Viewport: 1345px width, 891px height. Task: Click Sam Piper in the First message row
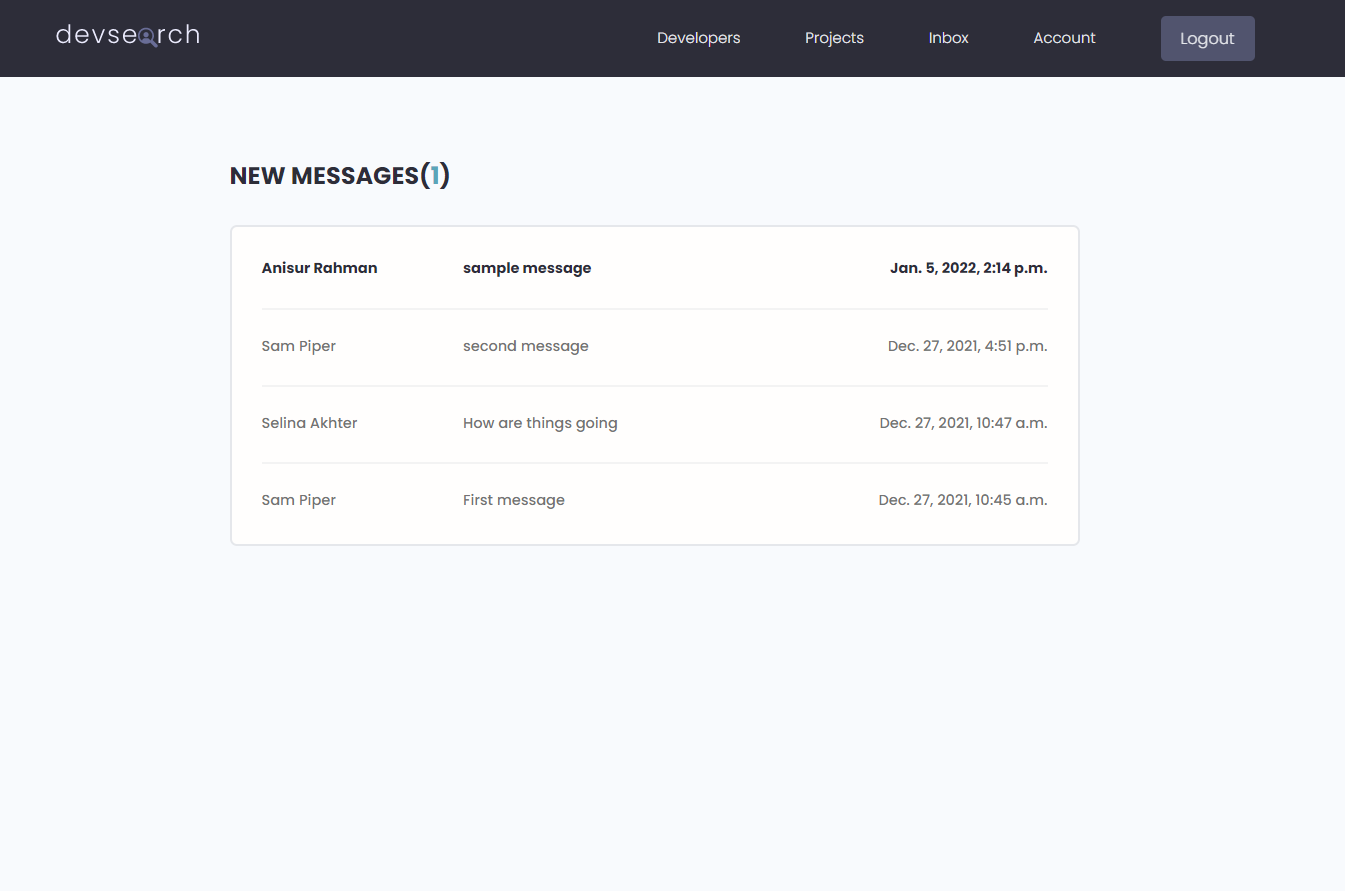299,500
